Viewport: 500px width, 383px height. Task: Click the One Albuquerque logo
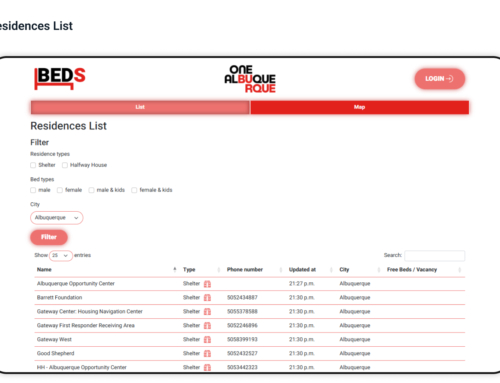[x=250, y=79]
